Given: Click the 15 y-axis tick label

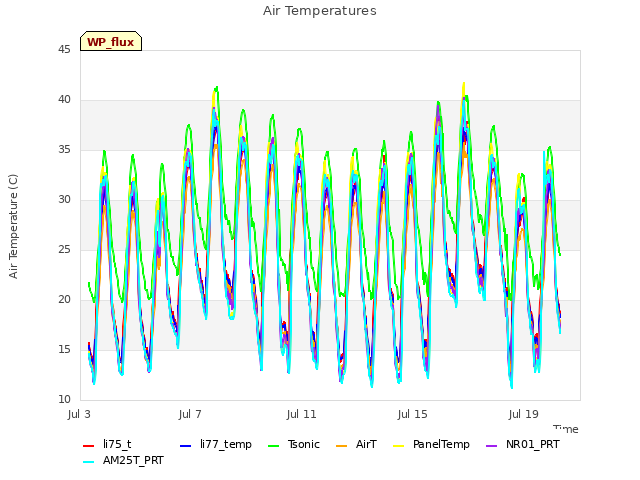Looking at the screenshot, I should (x=64, y=350).
